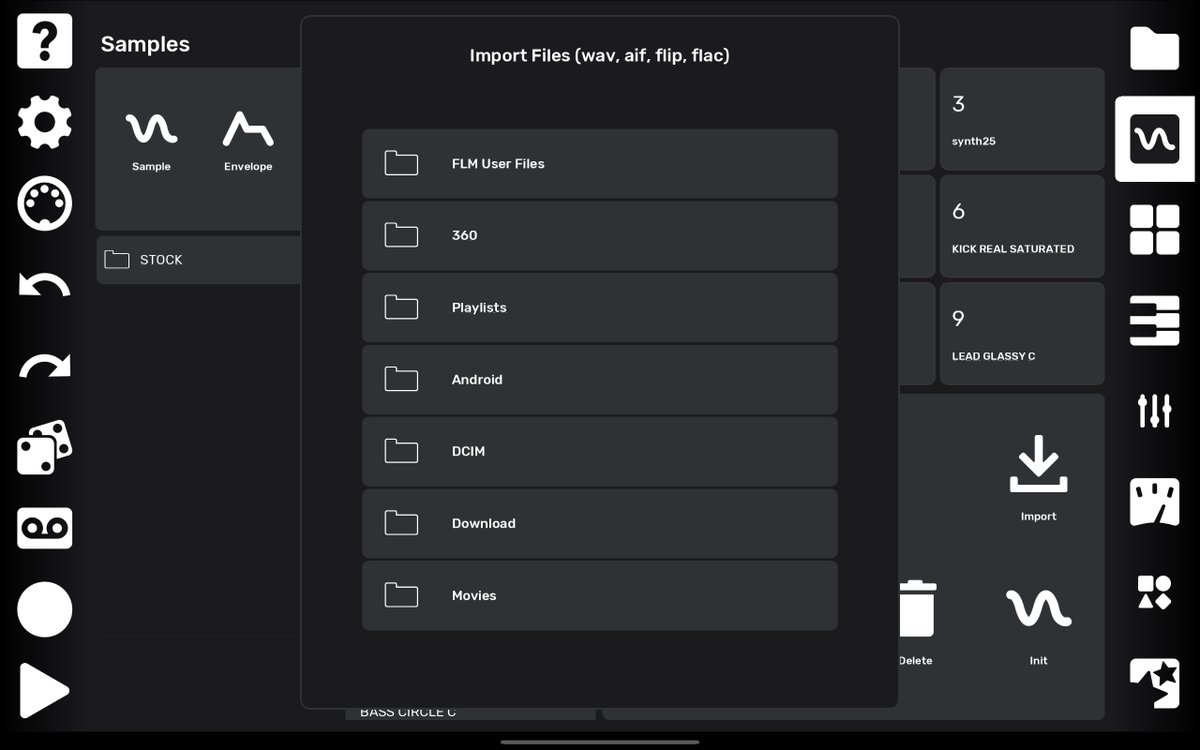The height and width of the screenshot is (750, 1200).
Task: Select the Sample wave icon
Action: [151, 141]
